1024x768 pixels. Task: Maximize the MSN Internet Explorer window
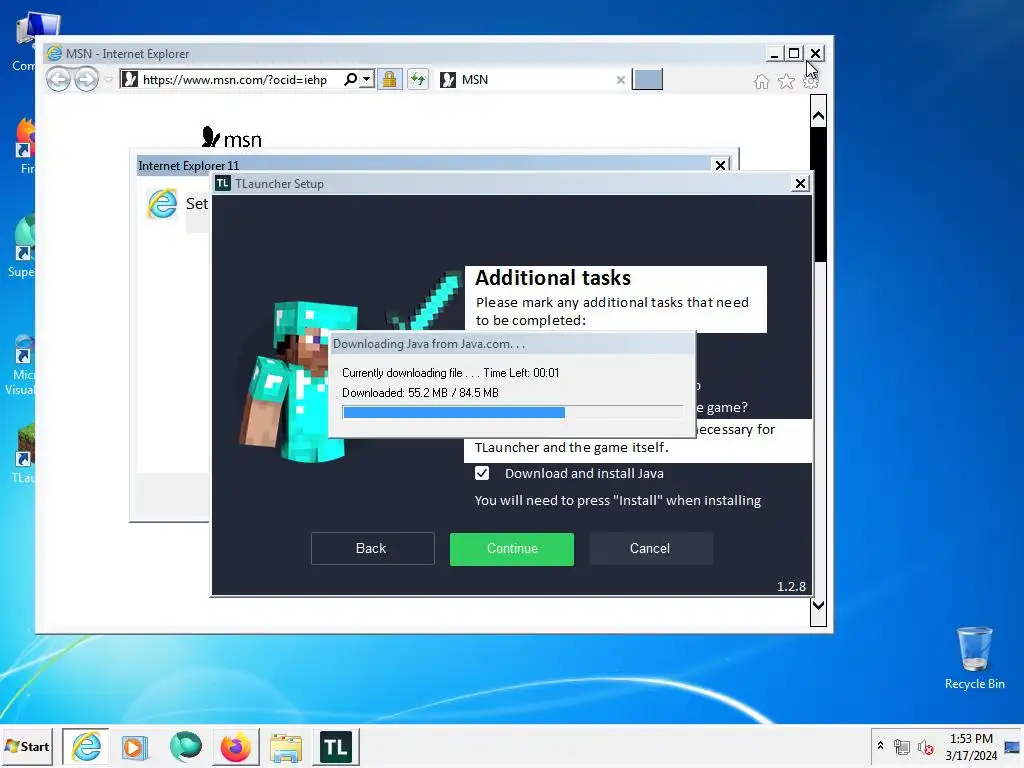(794, 54)
